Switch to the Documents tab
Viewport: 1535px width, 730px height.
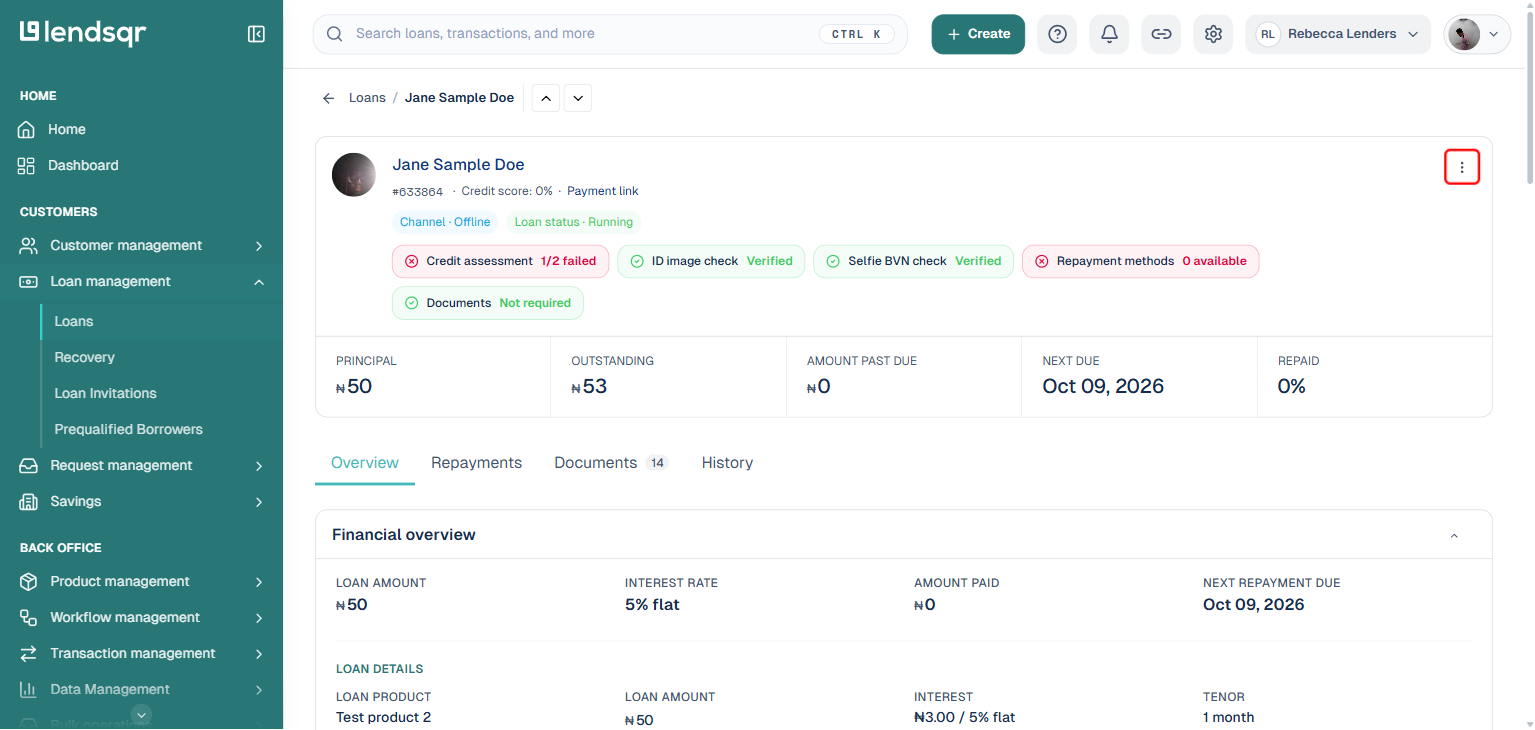[x=611, y=463]
